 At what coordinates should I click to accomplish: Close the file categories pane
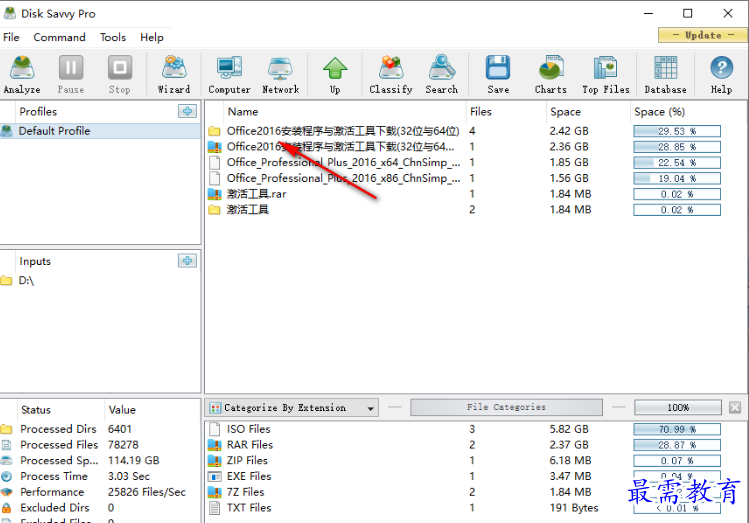pos(735,407)
